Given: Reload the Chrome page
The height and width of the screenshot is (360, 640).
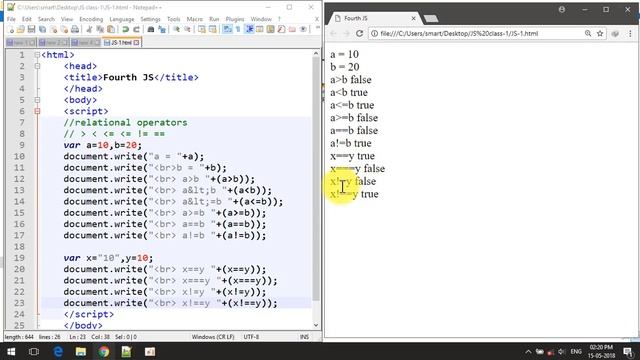Looking at the screenshot, I should [359, 33].
